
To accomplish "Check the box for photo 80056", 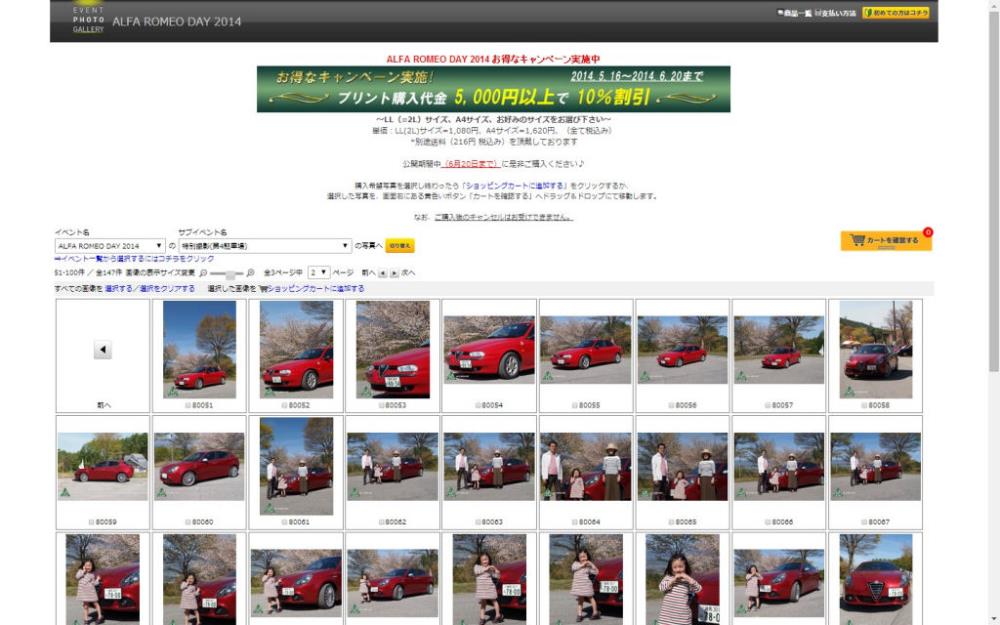I will click(672, 406).
